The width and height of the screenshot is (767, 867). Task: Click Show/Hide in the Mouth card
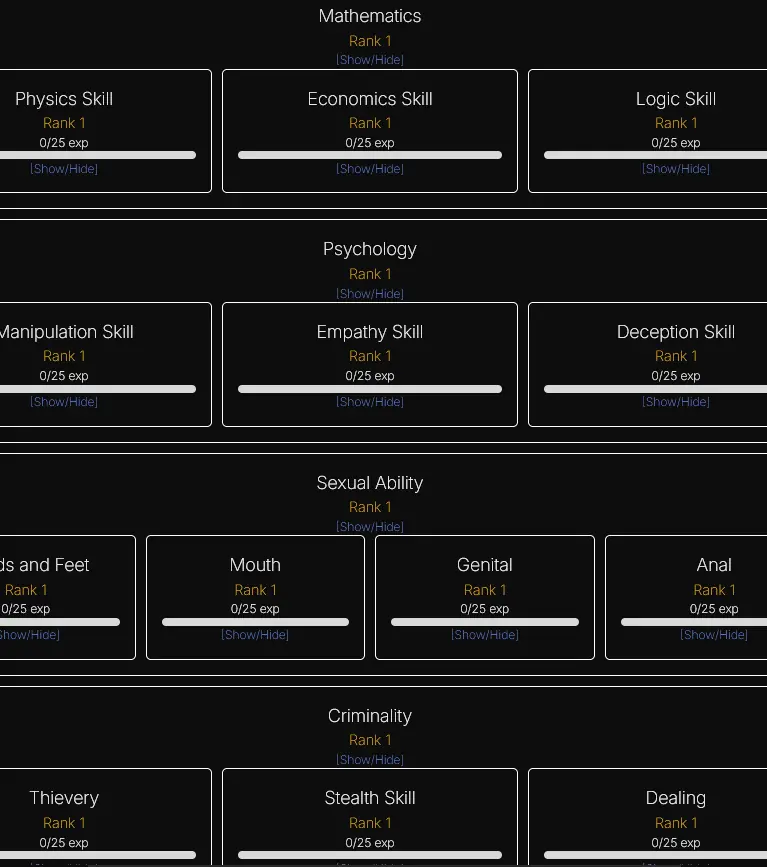coord(255,635)
